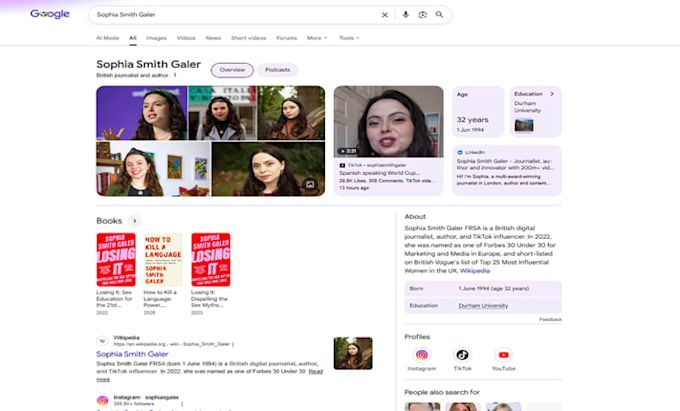
Task: Open photo of Sophia speaking on purple stage
Action: click(x=142, y=113)
